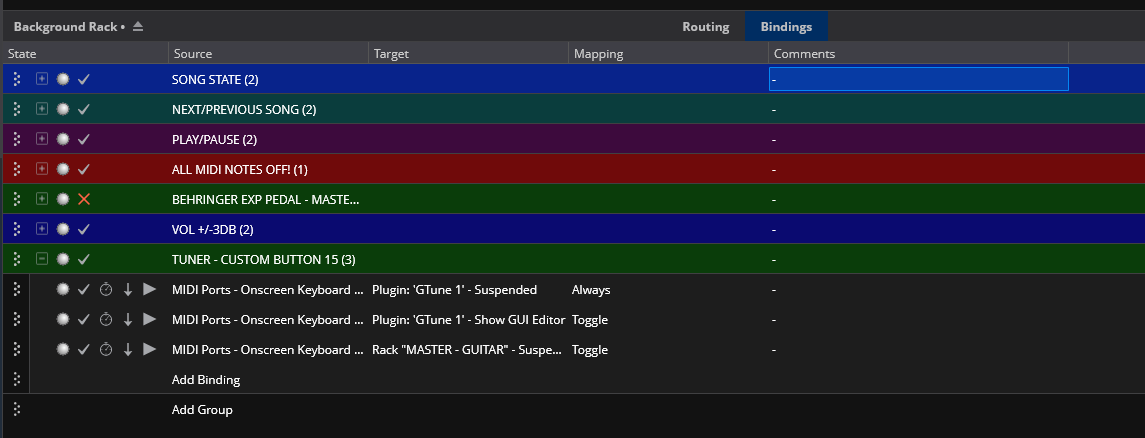The image size is (1145, 438).
Task: Expand the NEXT/PREVIOUS SONG group
Action: click(42, 109)
